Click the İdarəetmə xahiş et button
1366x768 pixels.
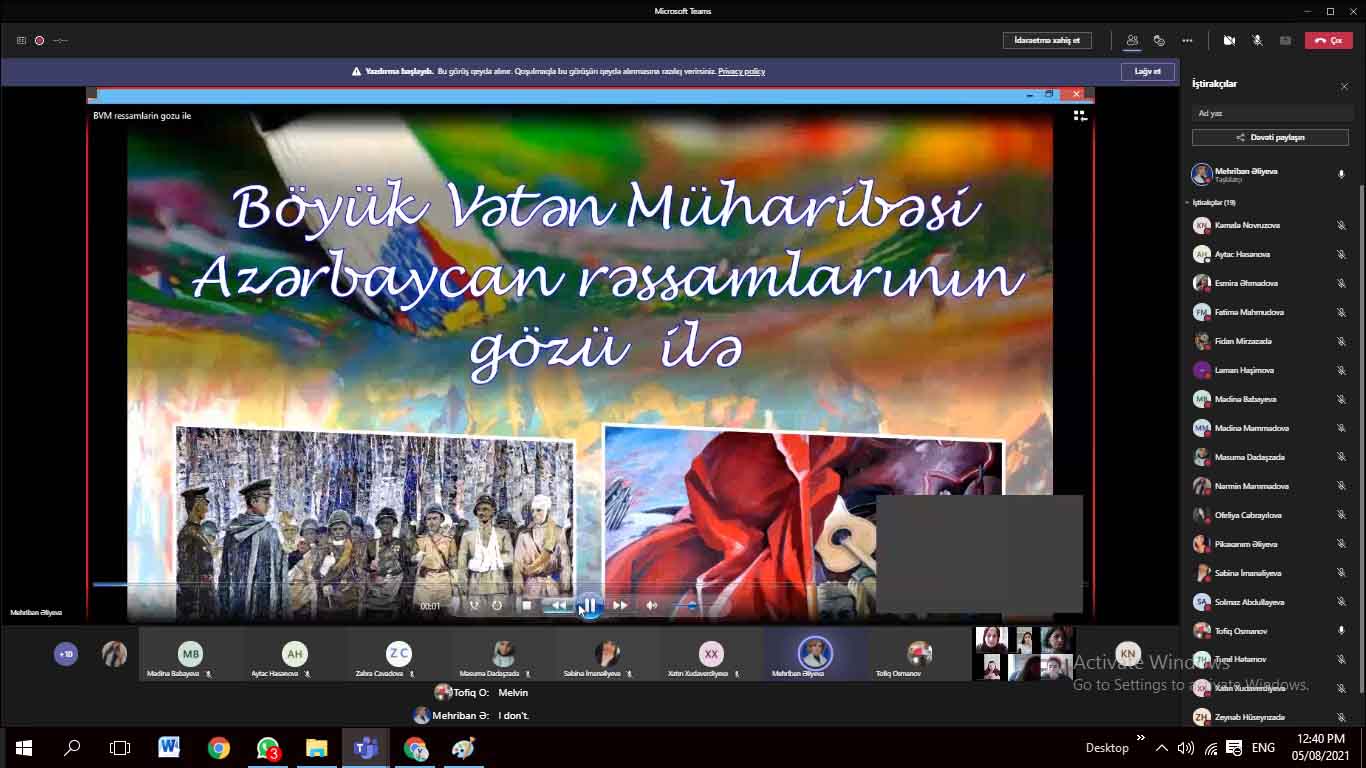[1047, 41]
